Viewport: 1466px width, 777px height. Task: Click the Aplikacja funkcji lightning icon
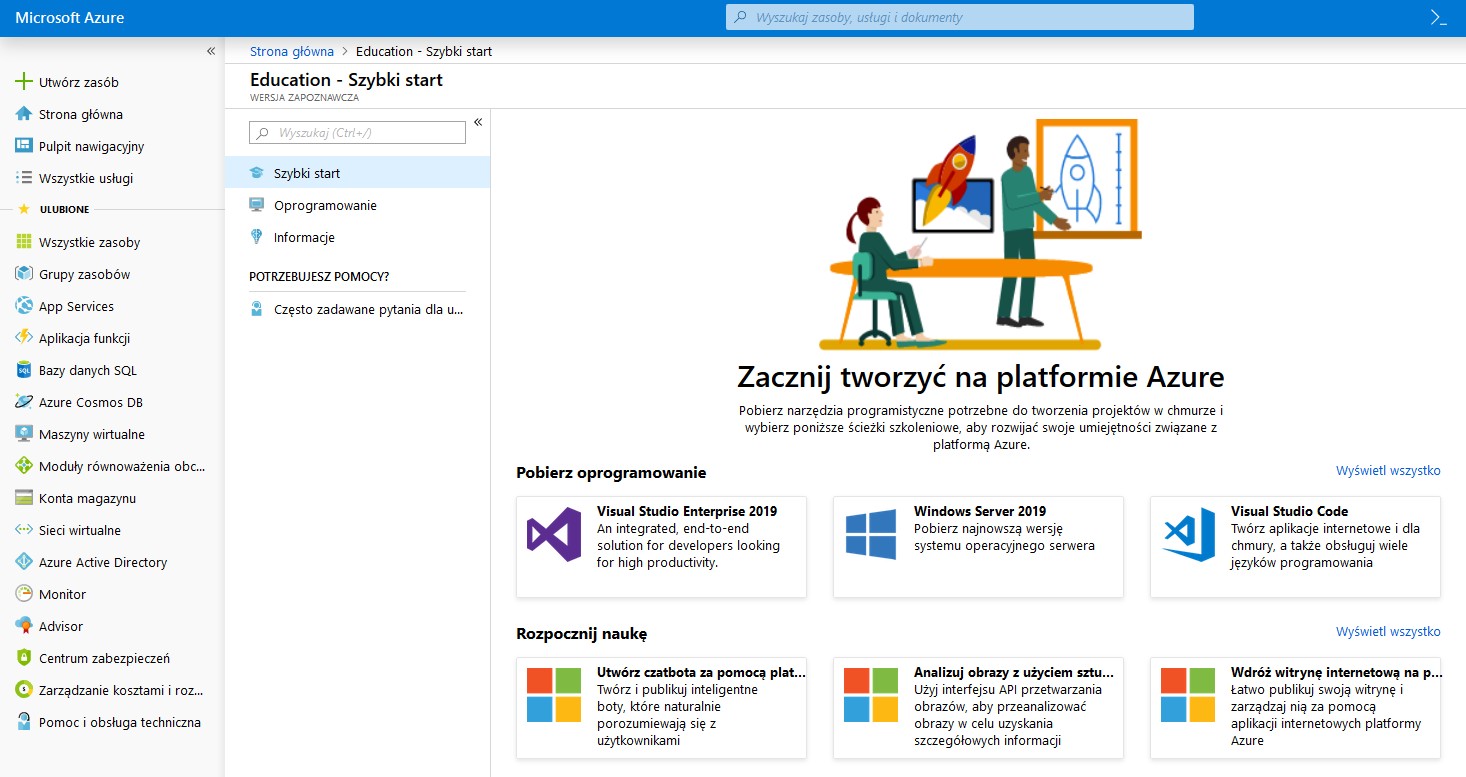click(24, 338)
